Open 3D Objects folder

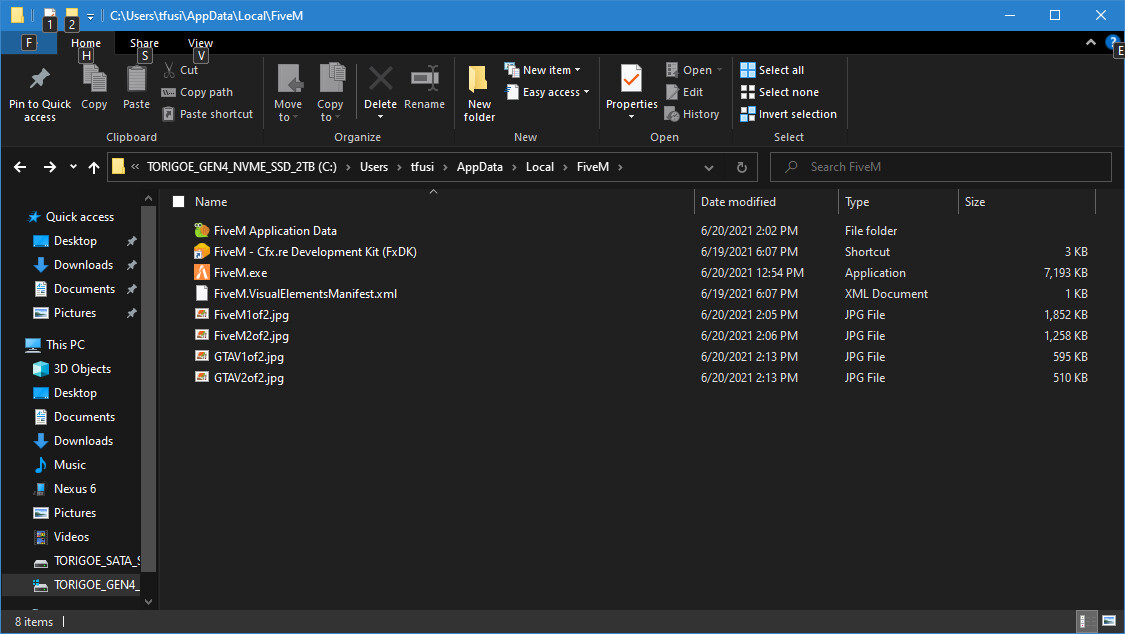[82, 369]
